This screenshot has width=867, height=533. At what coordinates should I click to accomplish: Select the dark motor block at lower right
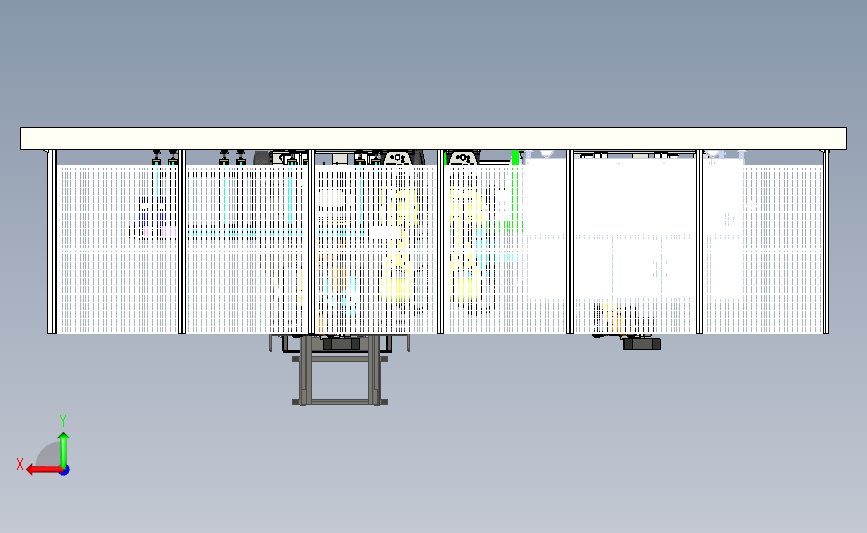[641, 344]
